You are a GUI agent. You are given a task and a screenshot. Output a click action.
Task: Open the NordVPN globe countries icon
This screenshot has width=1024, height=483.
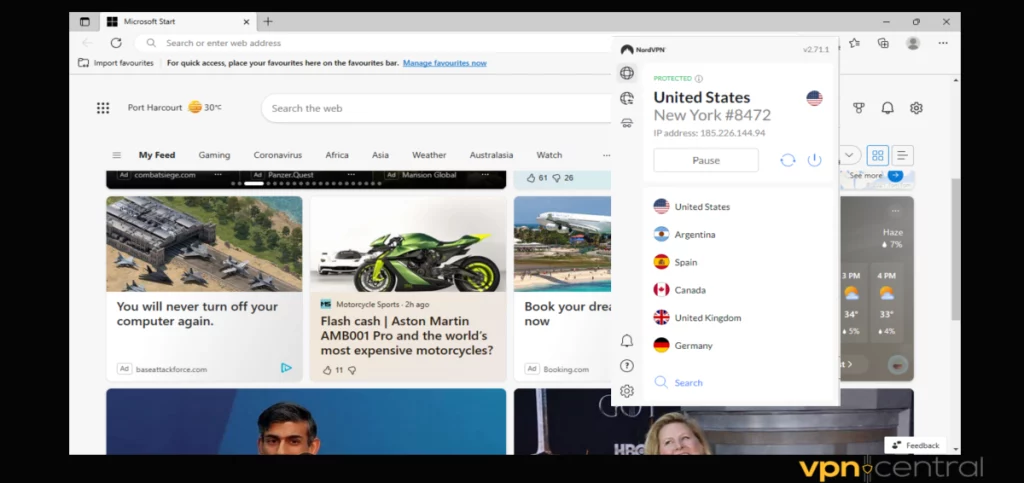(626, 73)
